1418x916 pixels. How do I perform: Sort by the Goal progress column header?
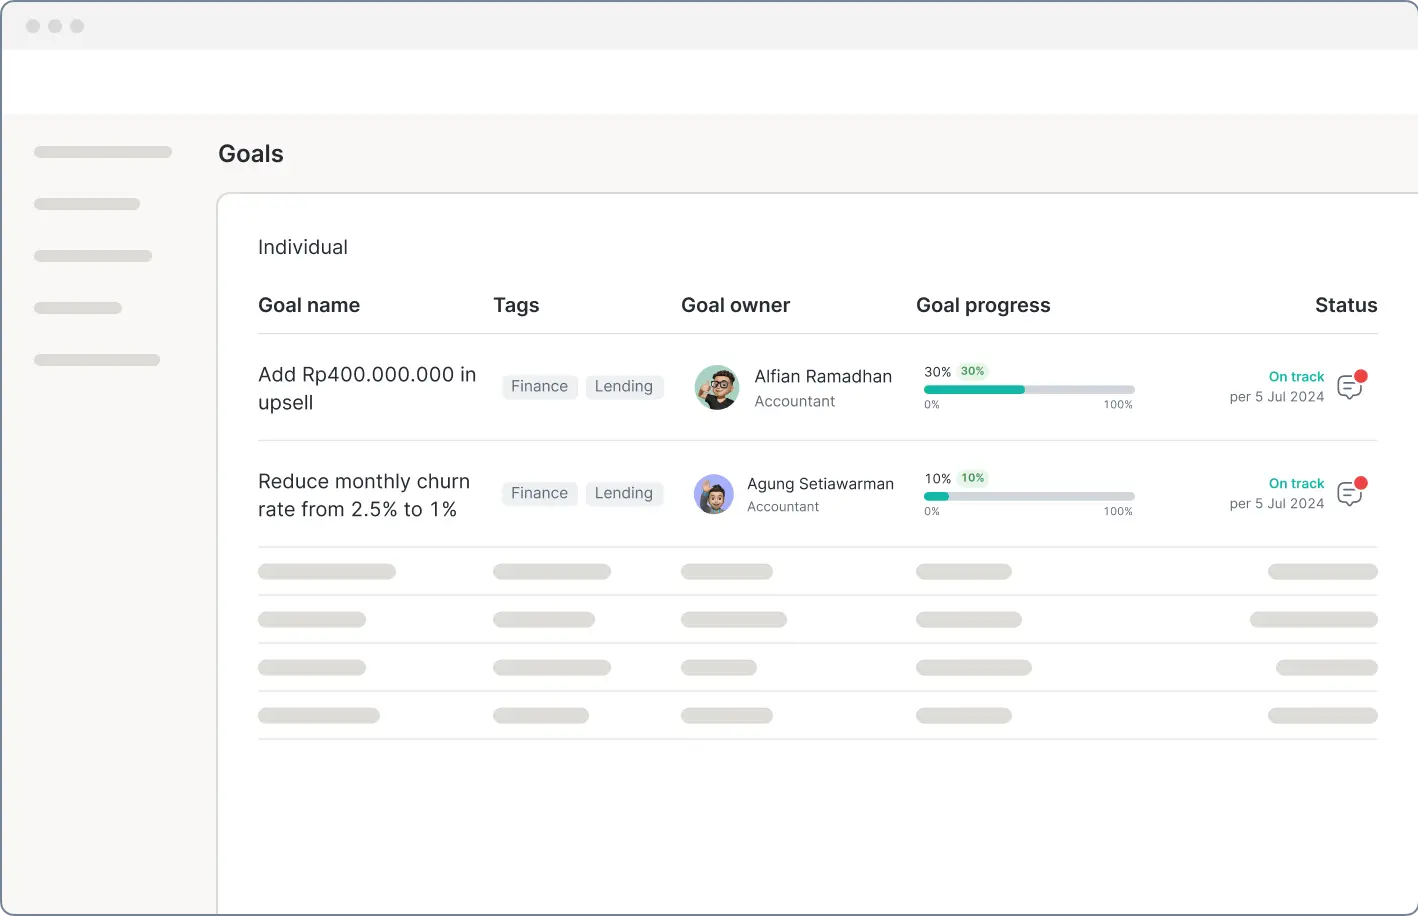(982, 305)
